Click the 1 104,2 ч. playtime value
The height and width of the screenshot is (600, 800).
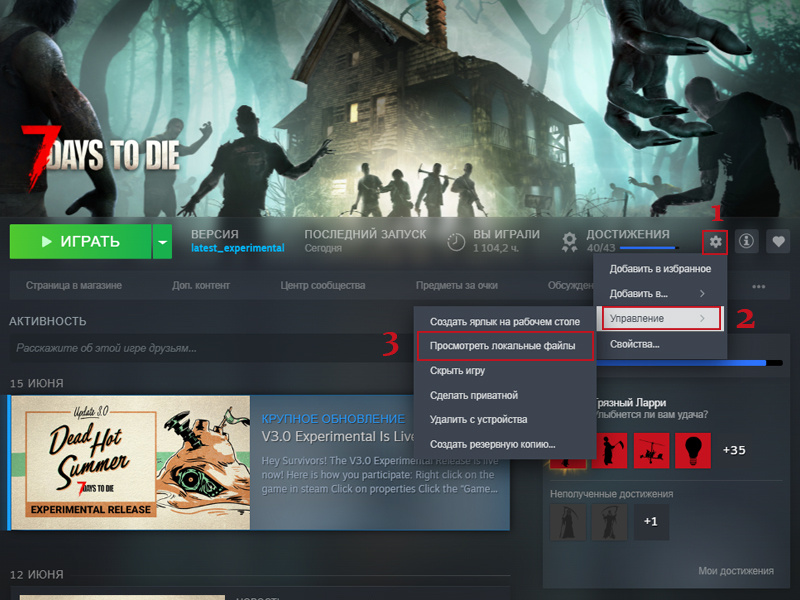[x=496, y=248]
